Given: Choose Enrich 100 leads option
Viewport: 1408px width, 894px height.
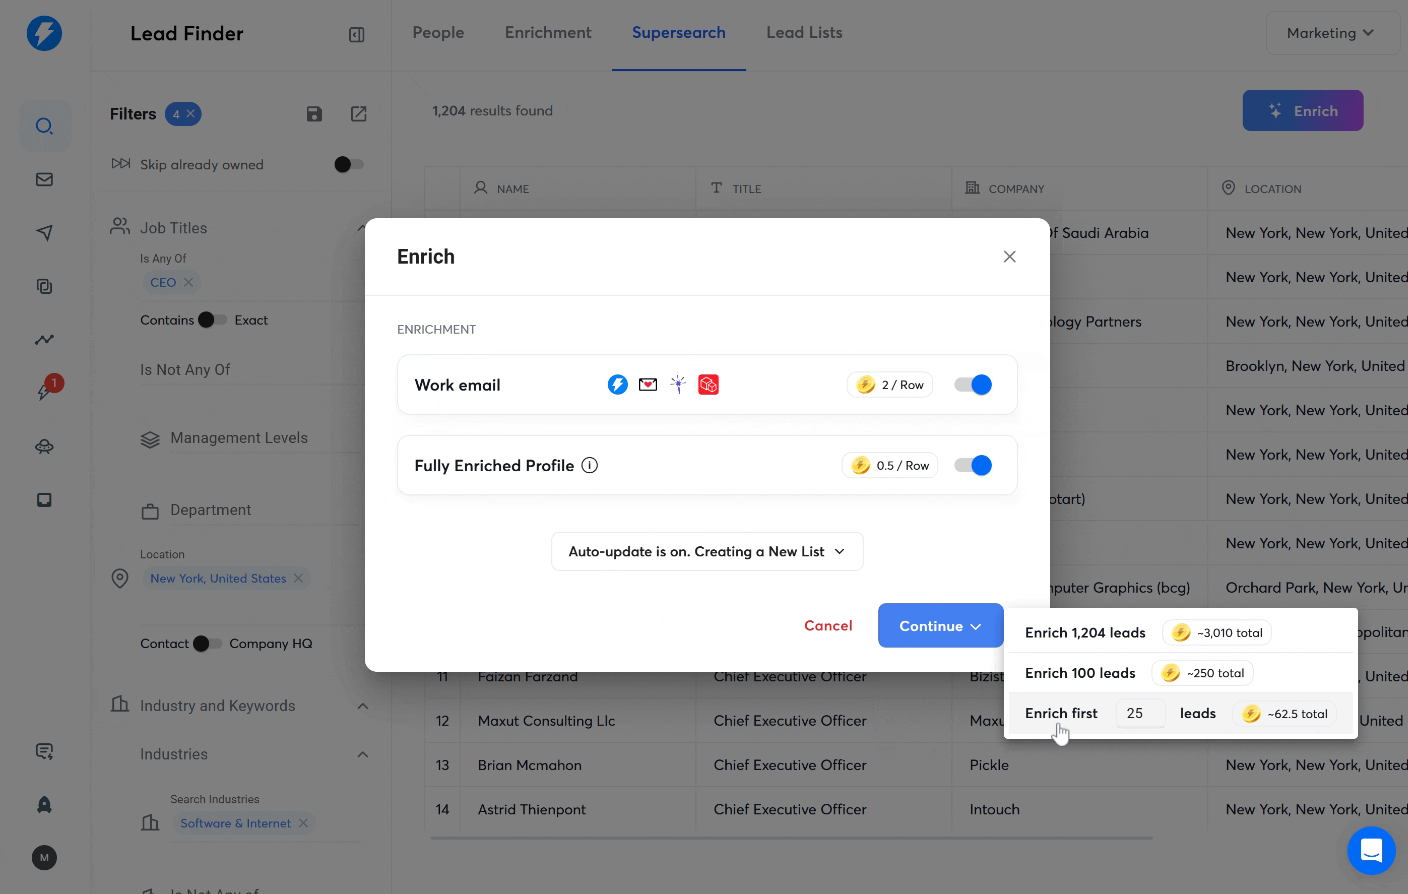Looking at the screenshot, I should coord(1079,672).
